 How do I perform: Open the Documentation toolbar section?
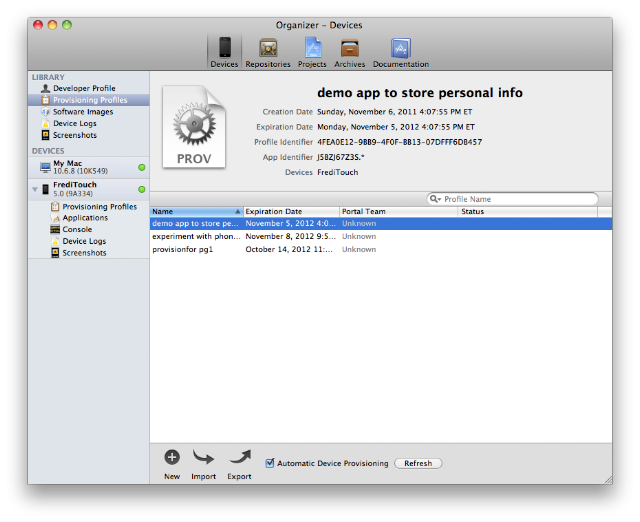pyautogui.click(x=401, y=52)
